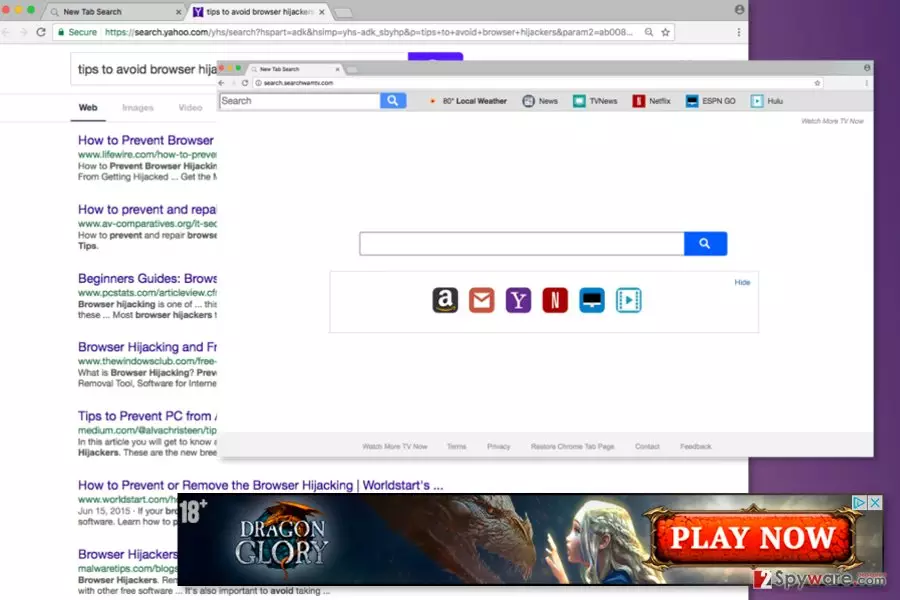Image resolution: width=900 pixels, height=600 pixels.
Task: Open the ESPN GO toolbar link
Action: point(711,101)
